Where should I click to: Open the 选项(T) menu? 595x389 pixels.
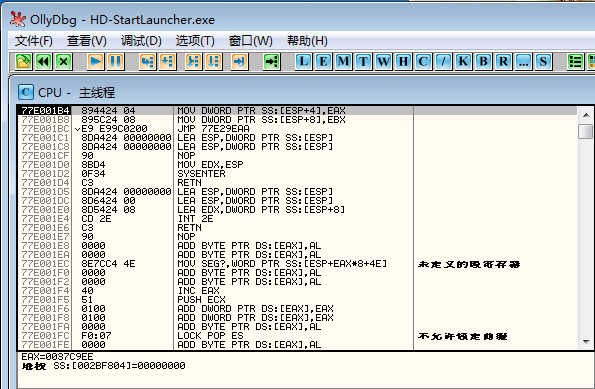tap(195, 41)
